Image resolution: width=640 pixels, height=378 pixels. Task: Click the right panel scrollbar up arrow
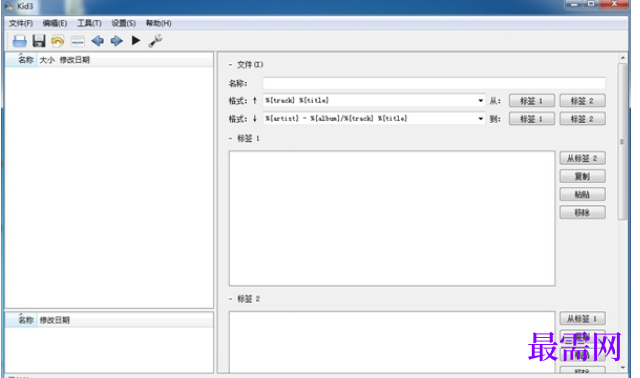[622, 58]
